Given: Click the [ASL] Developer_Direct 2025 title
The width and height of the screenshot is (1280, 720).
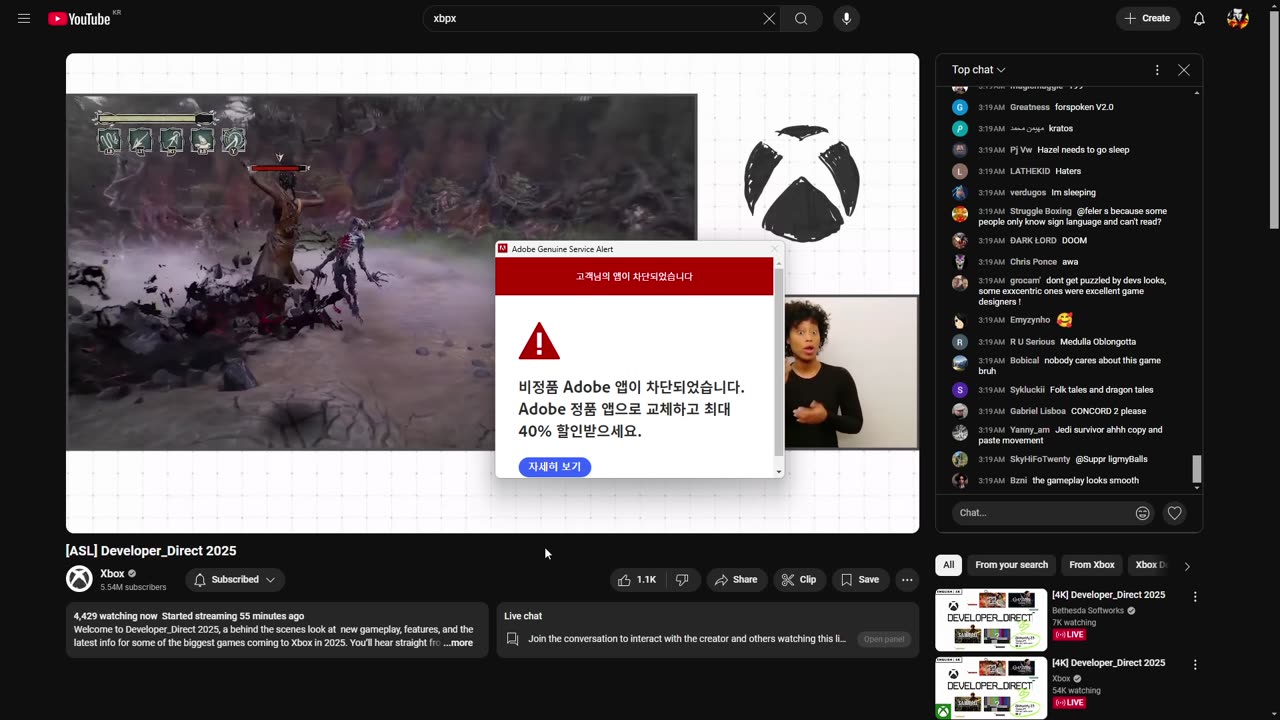Looking at the screenshot, I should point(151,551).
